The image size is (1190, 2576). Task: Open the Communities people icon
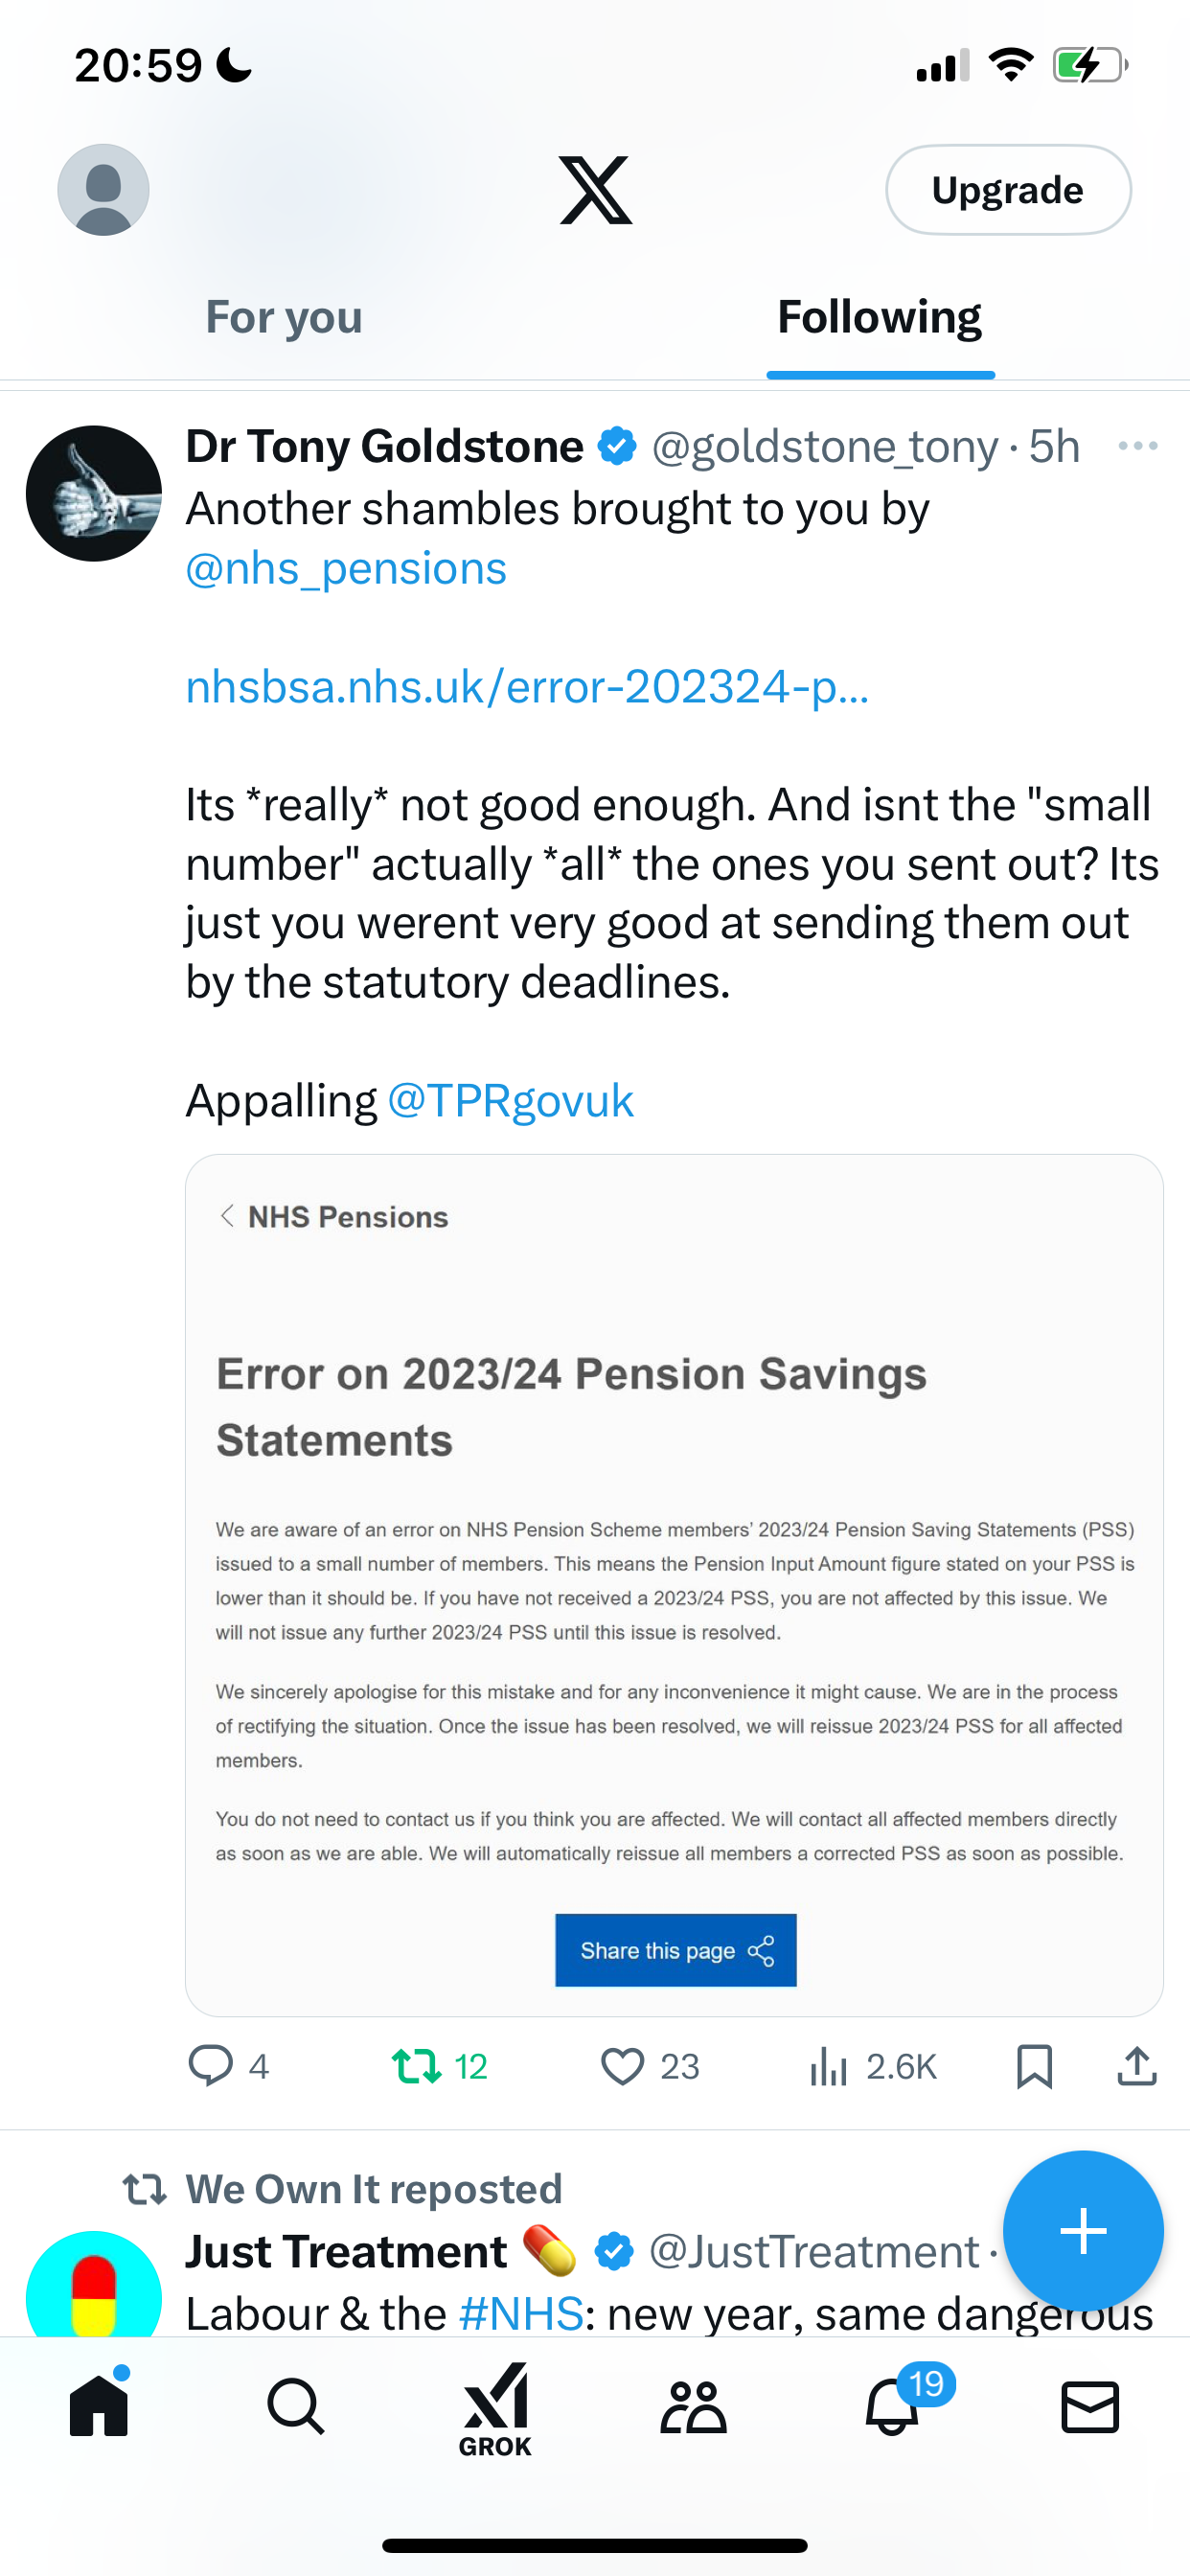point(693,2406)
